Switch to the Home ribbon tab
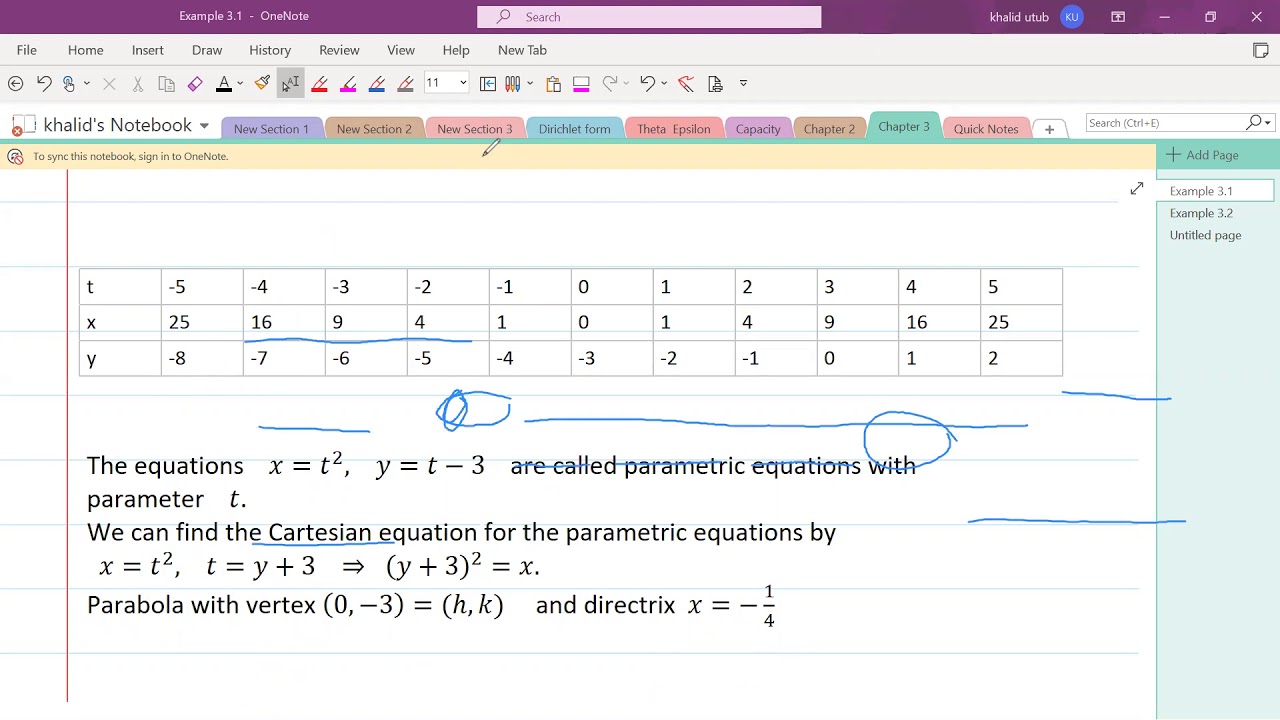Screen dimensions: 1280x720 tap(86, 50)
